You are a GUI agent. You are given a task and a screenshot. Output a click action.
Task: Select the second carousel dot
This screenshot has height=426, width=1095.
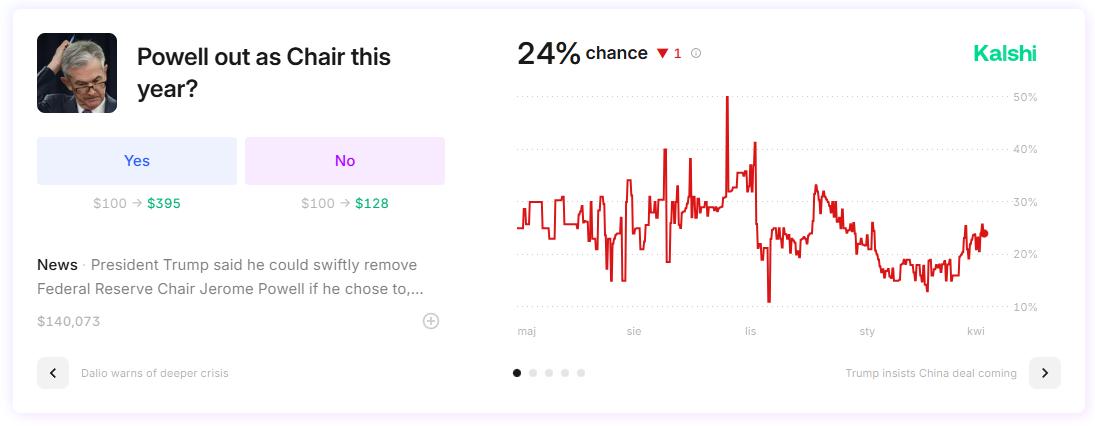pos(533,373)
